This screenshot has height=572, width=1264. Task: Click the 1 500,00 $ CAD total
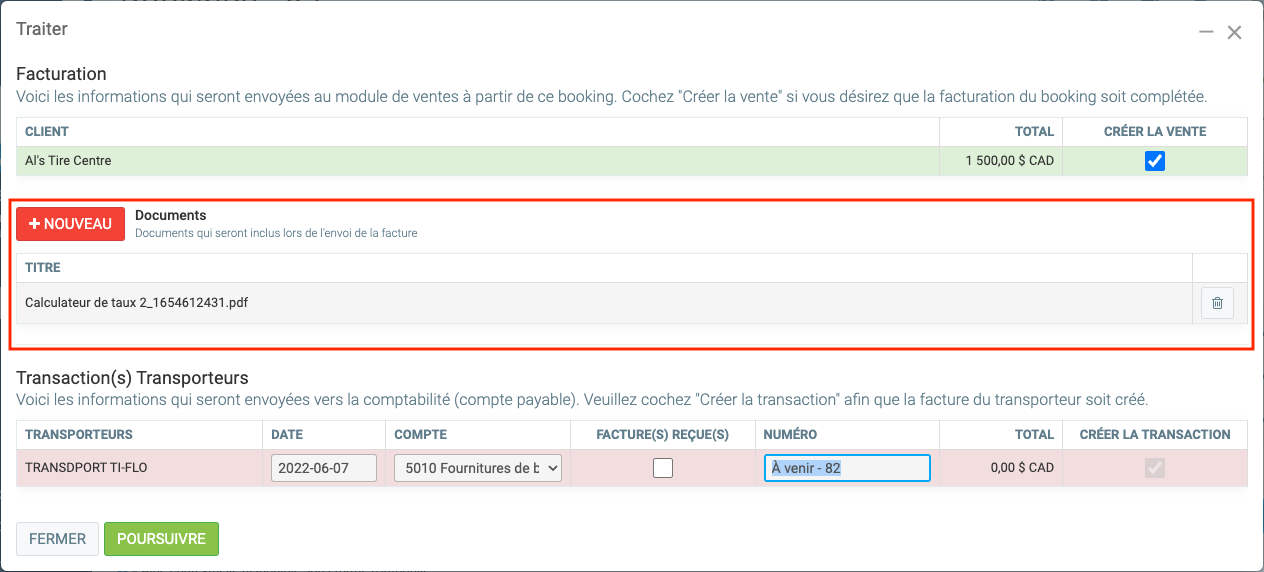pyautogui.click(x=1010, y=161)
